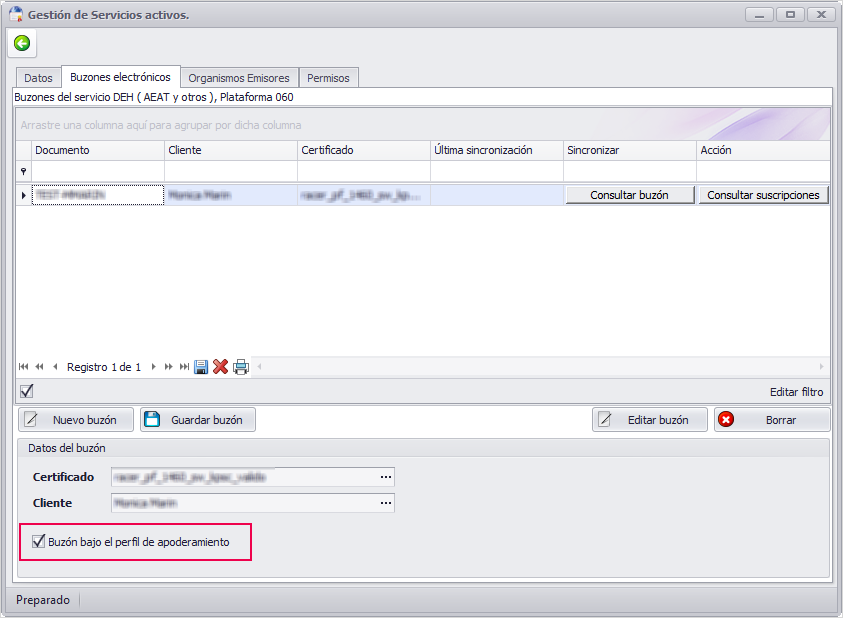Click the filter row pin icon
The image size is (843, 618).
(24, 172)
